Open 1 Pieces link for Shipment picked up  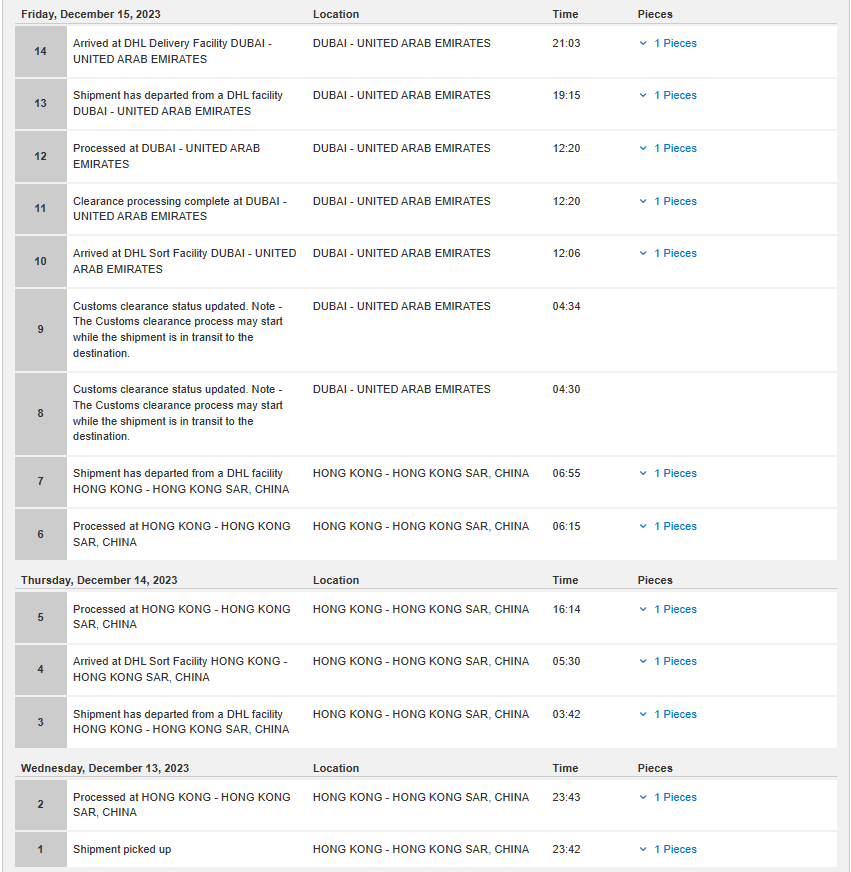[675, 849]
